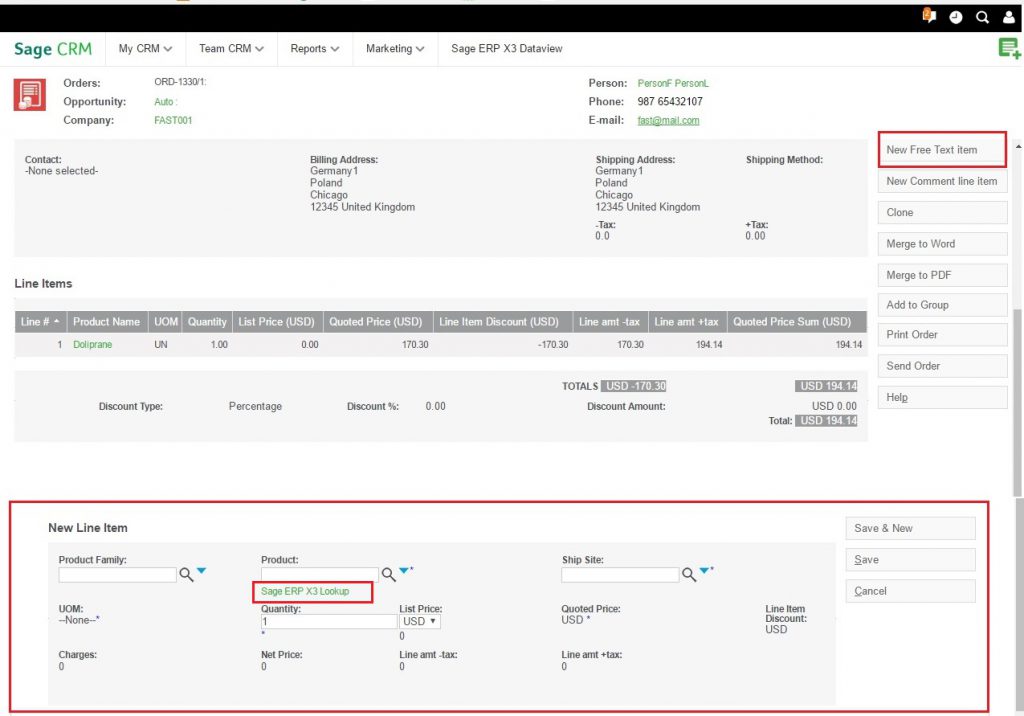Open the notifications icon with orange badge

pyautogui.click(x=928, y=16)
